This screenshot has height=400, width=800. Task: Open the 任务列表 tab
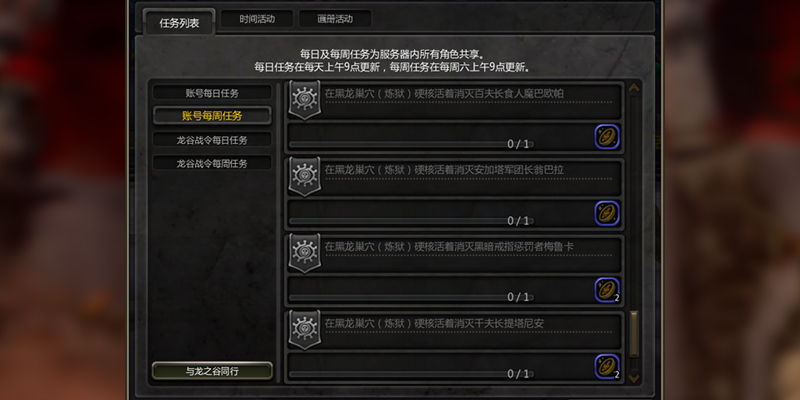pos(179,23)
